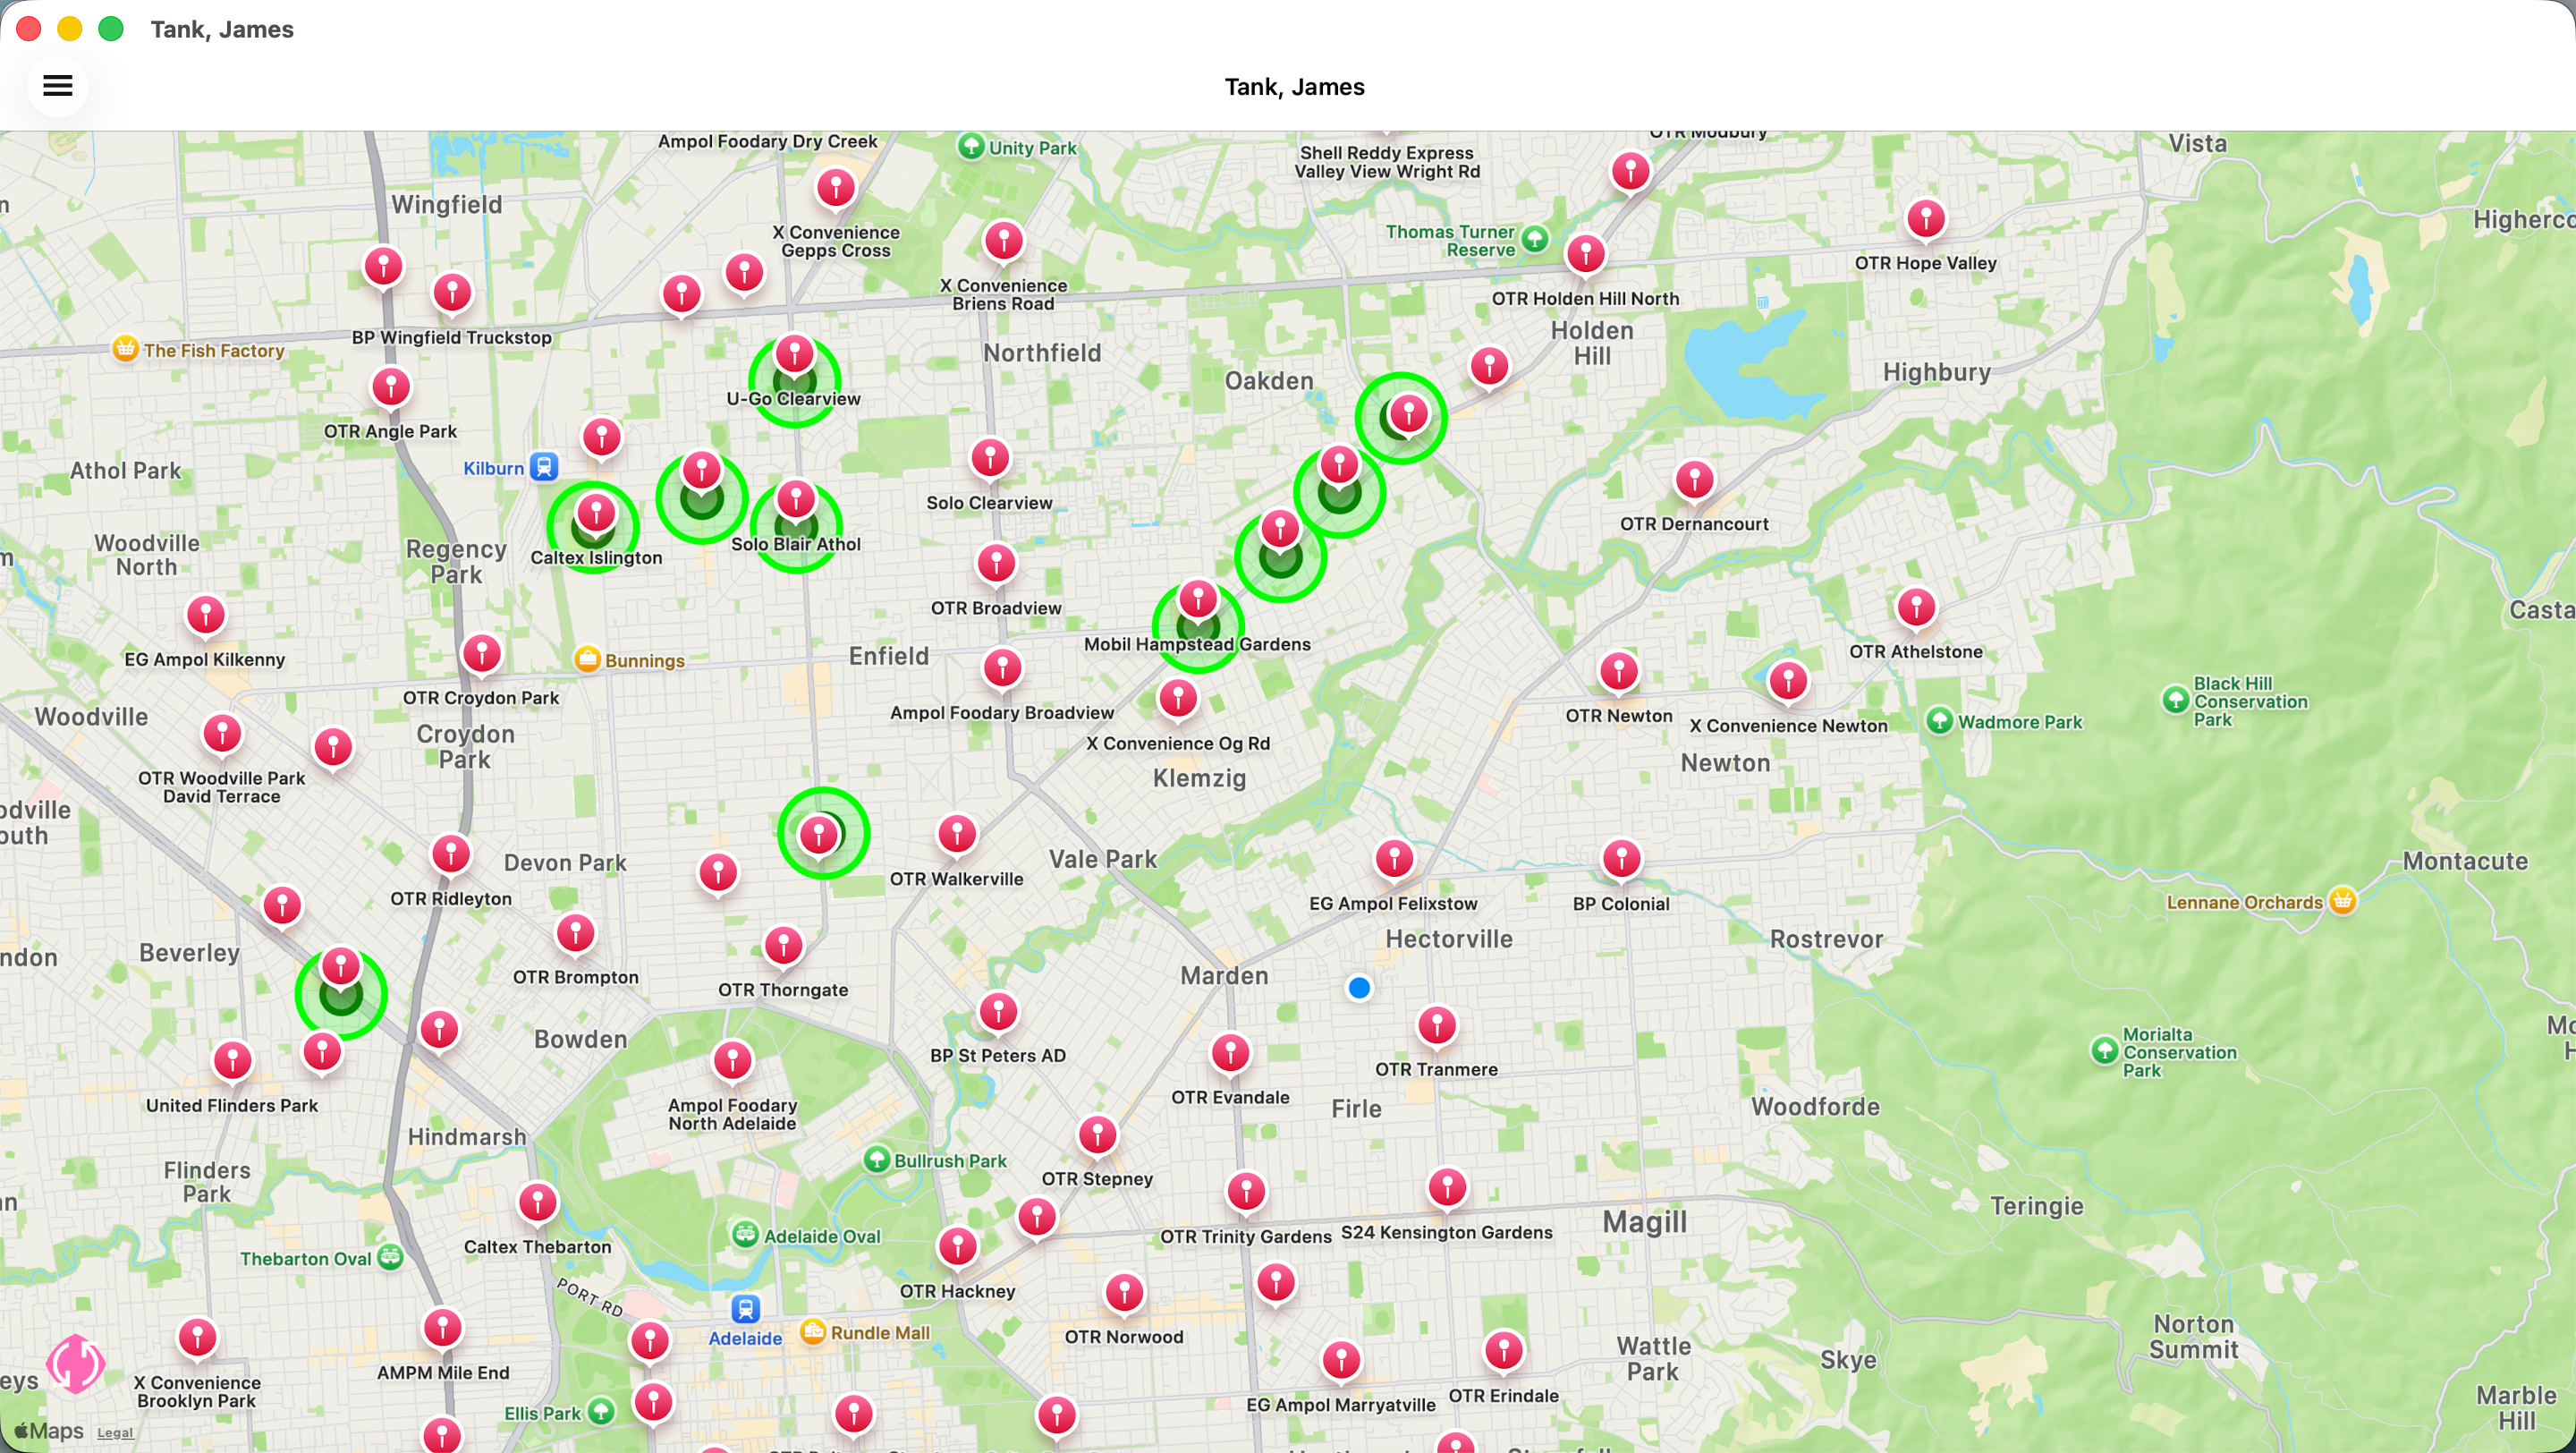Screen dimensions: 2576x1453
Task: Click the X Convenience Newton pin
Action: pyautogui.click(x=1788, y=681)
